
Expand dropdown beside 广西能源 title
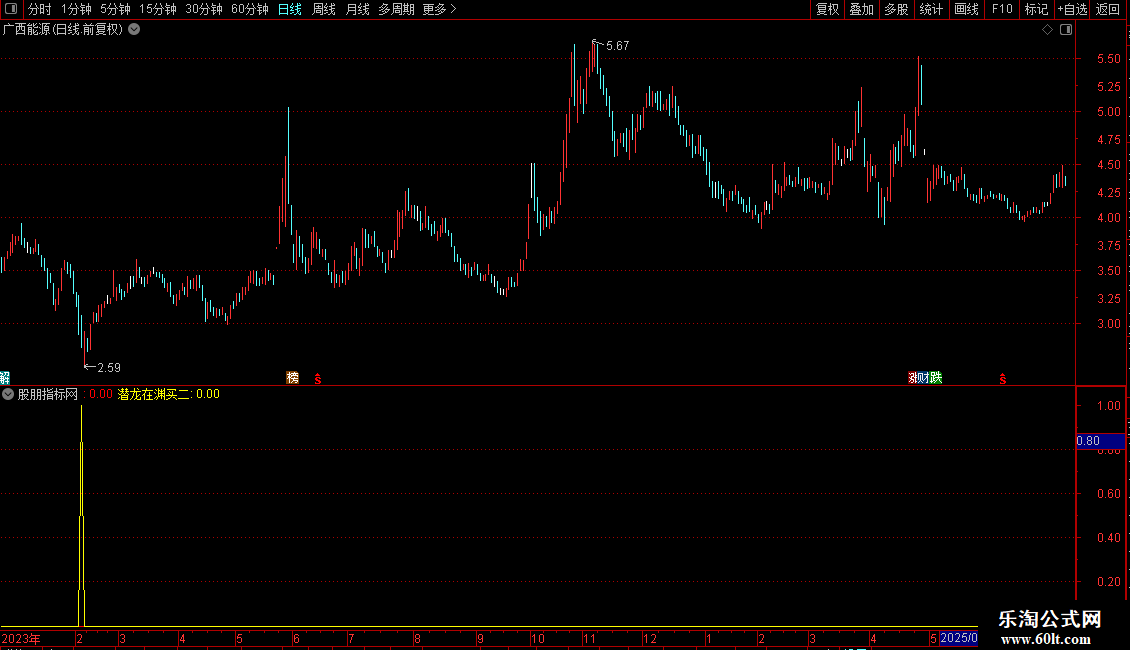click(134, 30)
